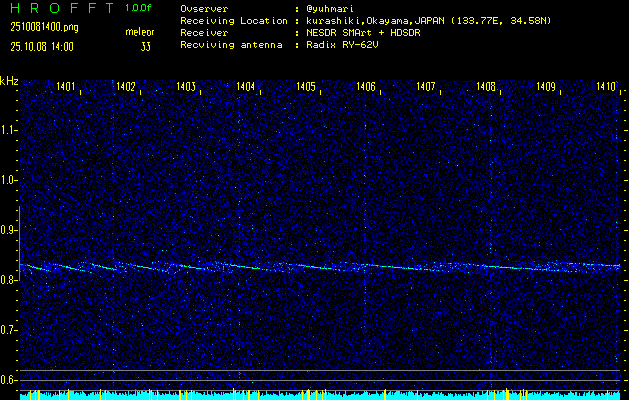Click the 1403 time marker
629x400 pixels.
[x=186, y=88]
